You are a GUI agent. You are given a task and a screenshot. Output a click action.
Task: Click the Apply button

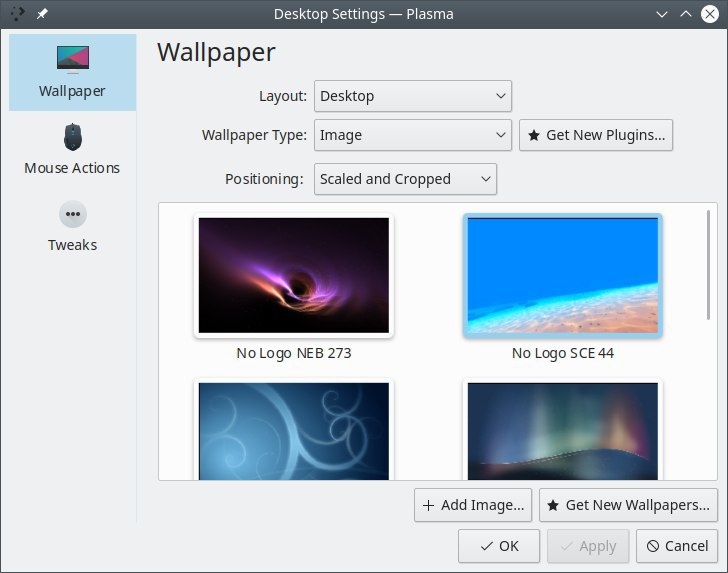click(588, 546)
